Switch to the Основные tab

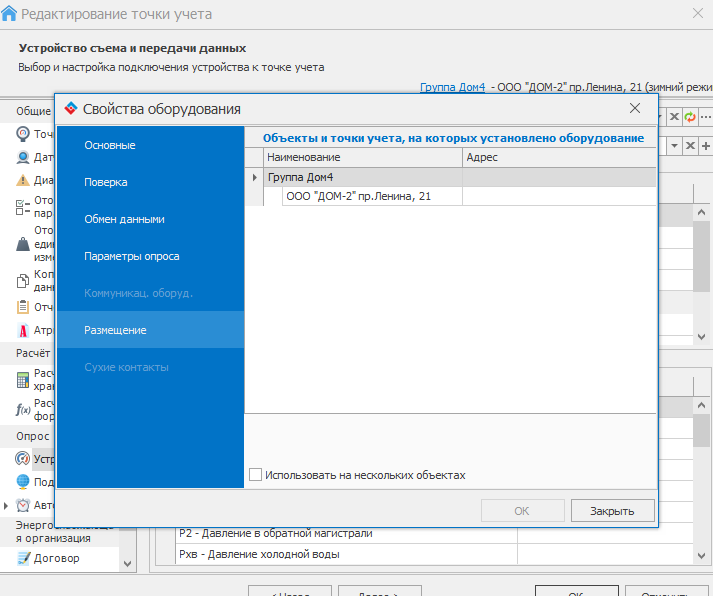point(110,145)
